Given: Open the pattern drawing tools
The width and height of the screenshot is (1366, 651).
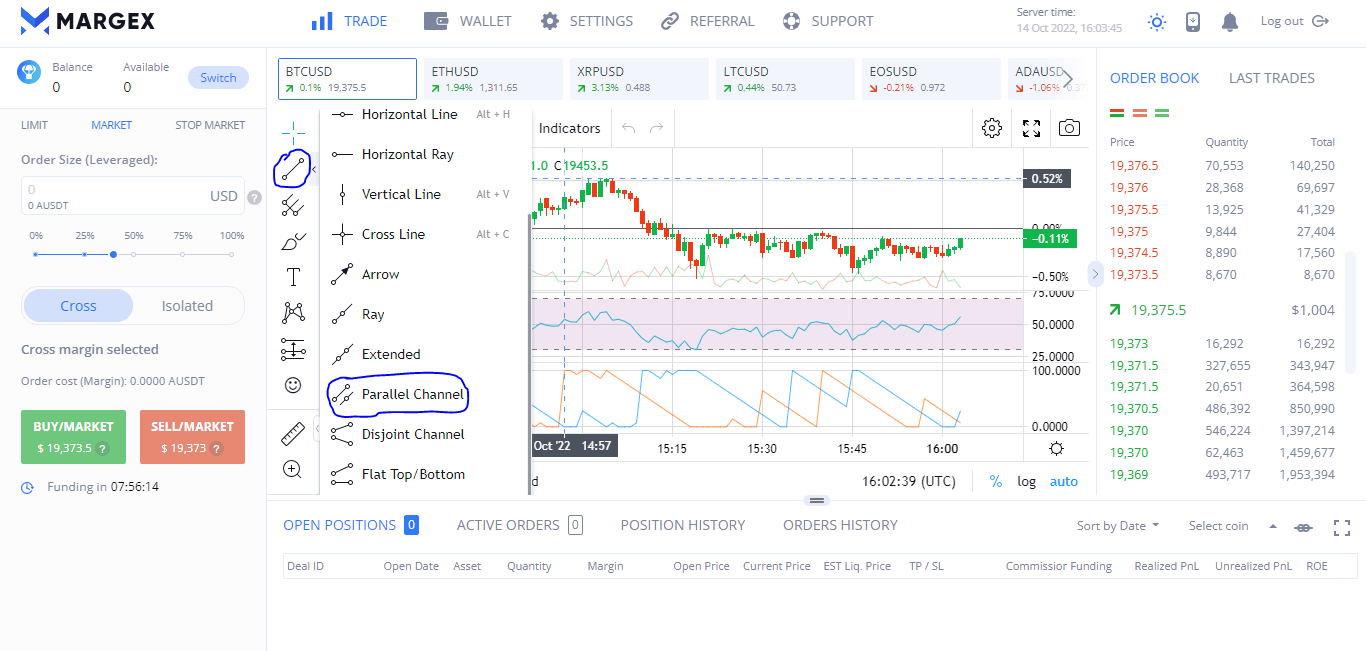Looking at the screenshot, I should (293, 313).
